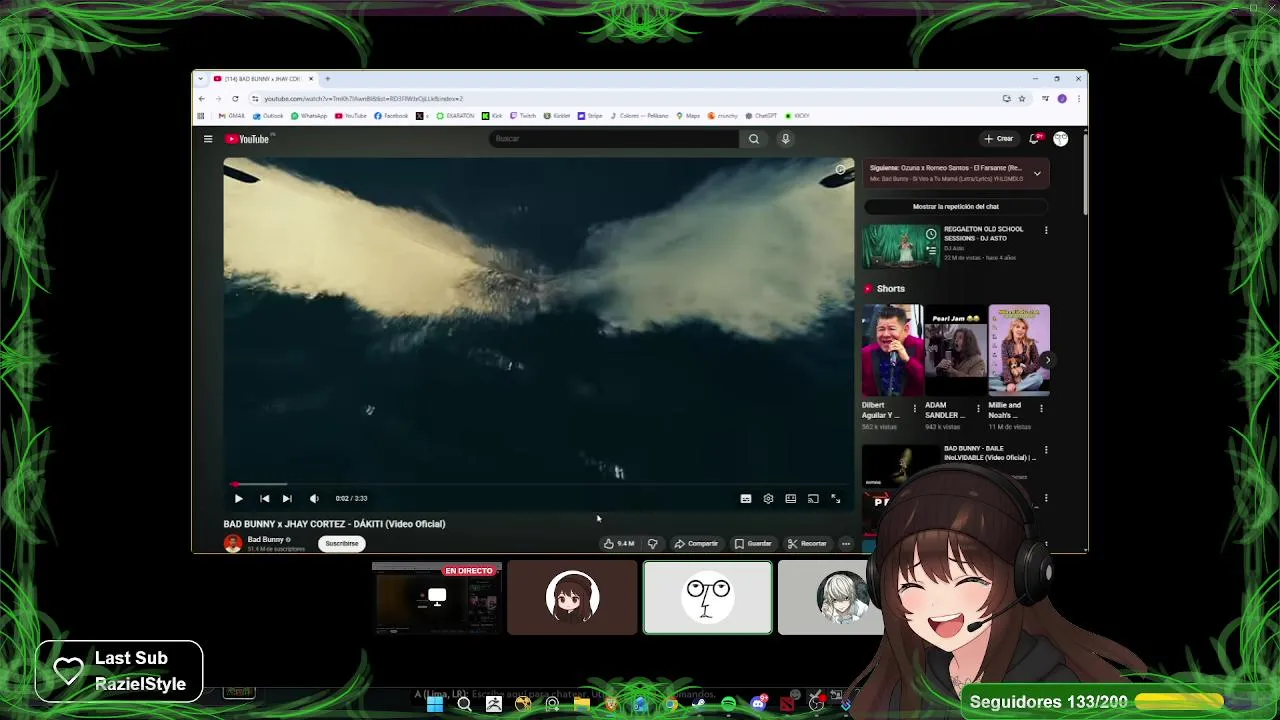This screenshot has height=720, width=1280.
Task: Toggle subtitles in the video player
Action: point(746,498)
